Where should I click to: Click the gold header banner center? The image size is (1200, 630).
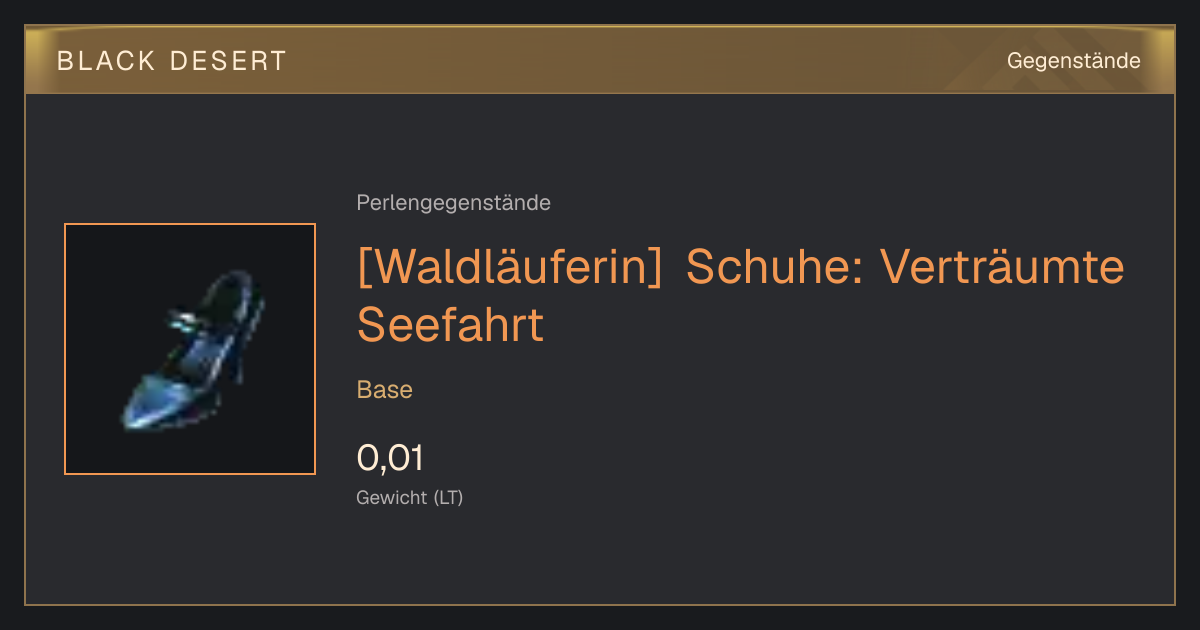pyautogui.click(x=600, y=61)
